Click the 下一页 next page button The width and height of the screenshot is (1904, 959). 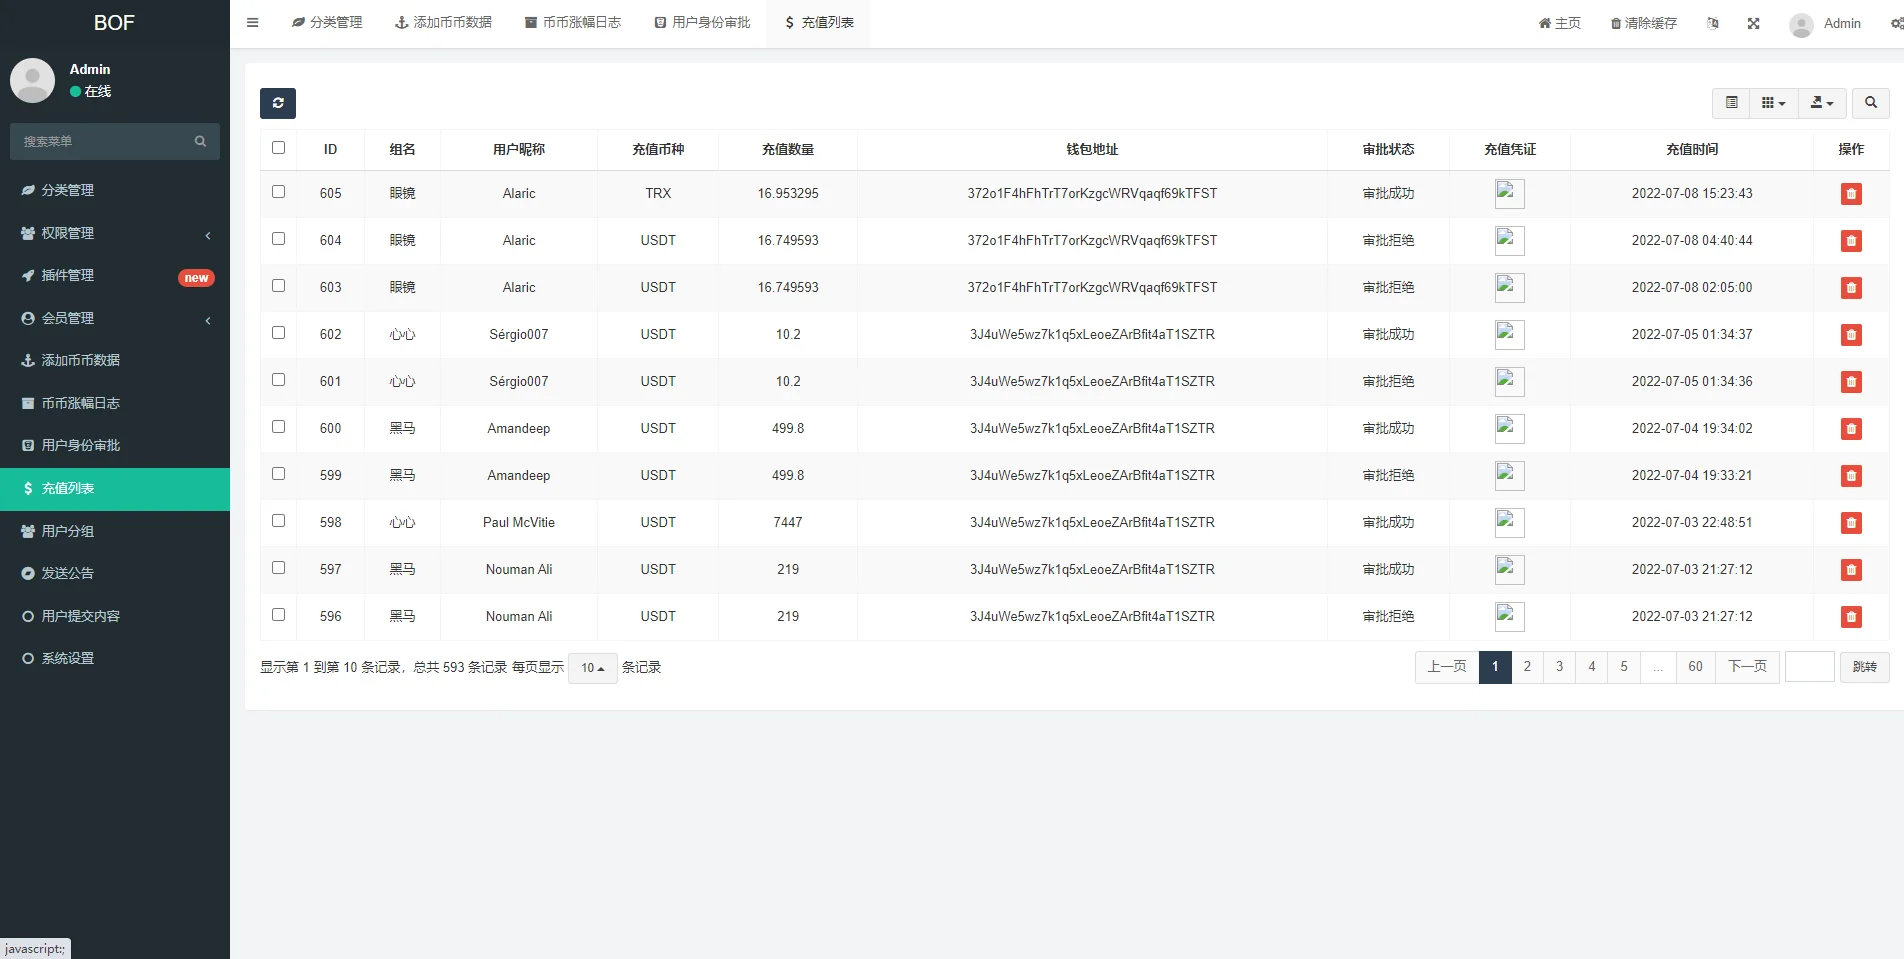(1747, 667)
